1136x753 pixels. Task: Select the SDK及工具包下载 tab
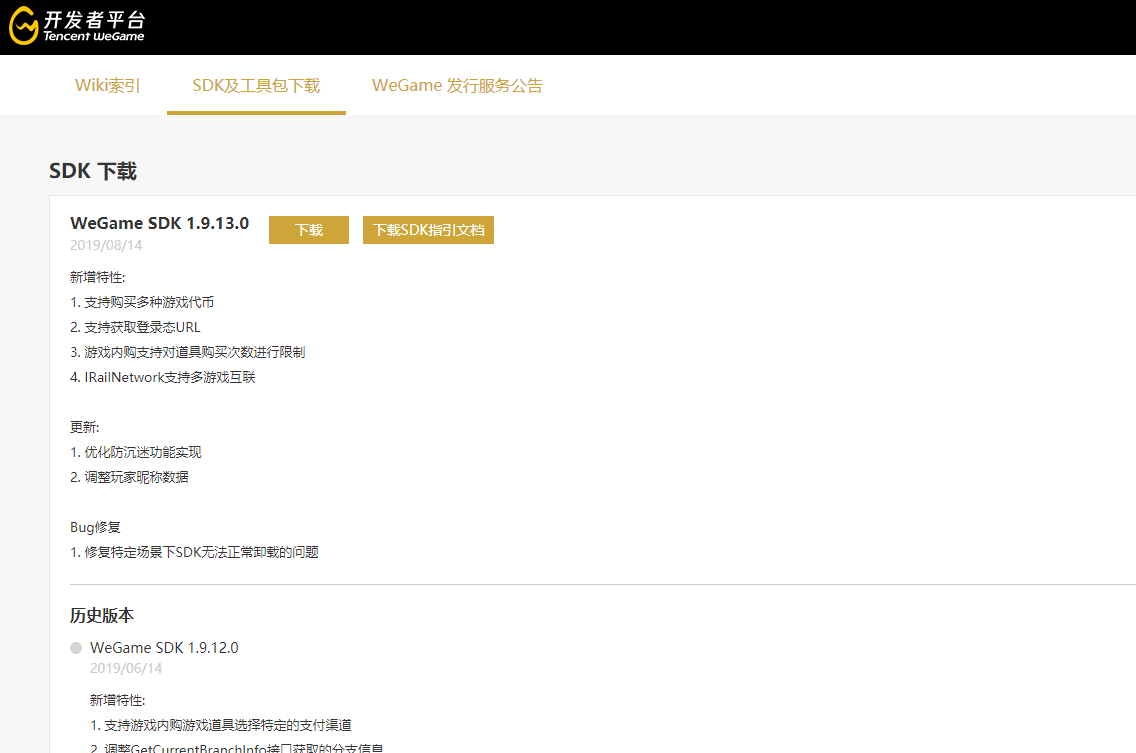pyautogui.click(x=256, y=85)
